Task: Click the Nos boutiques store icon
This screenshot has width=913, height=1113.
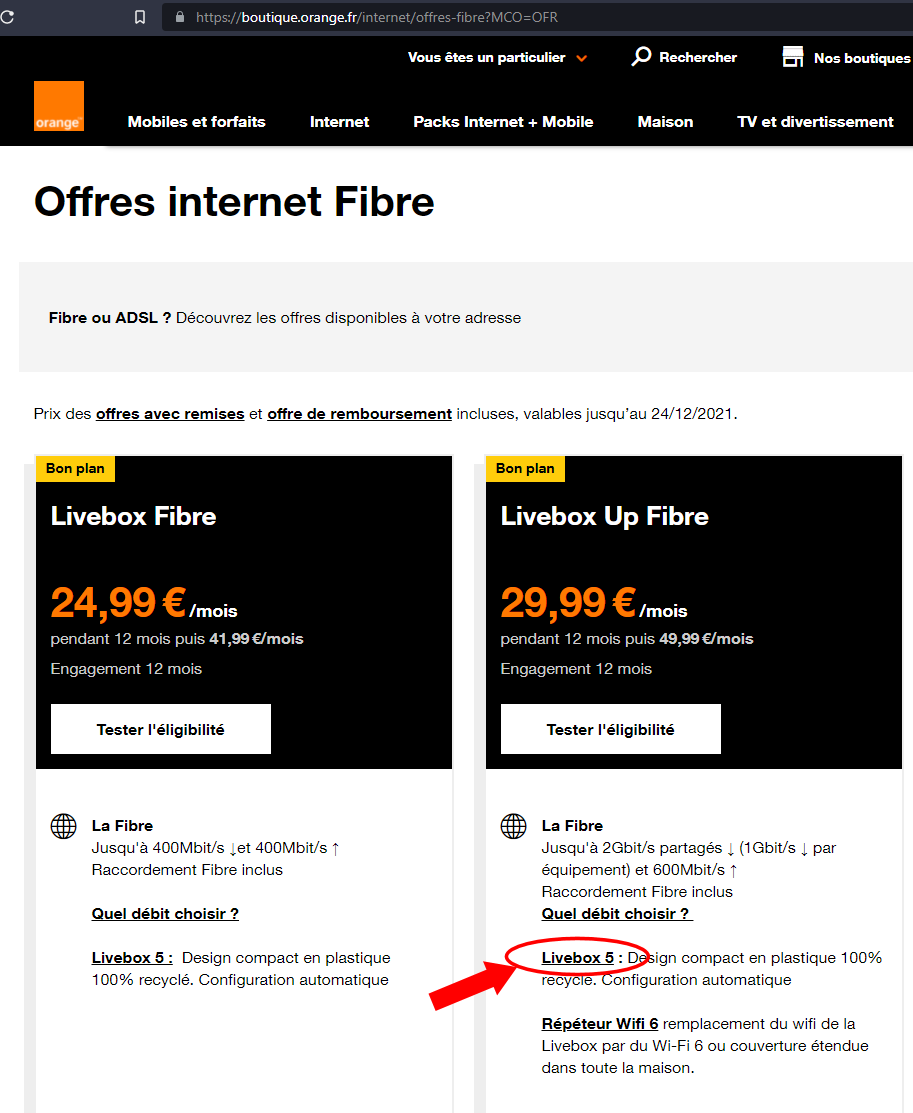Action: 793,57
